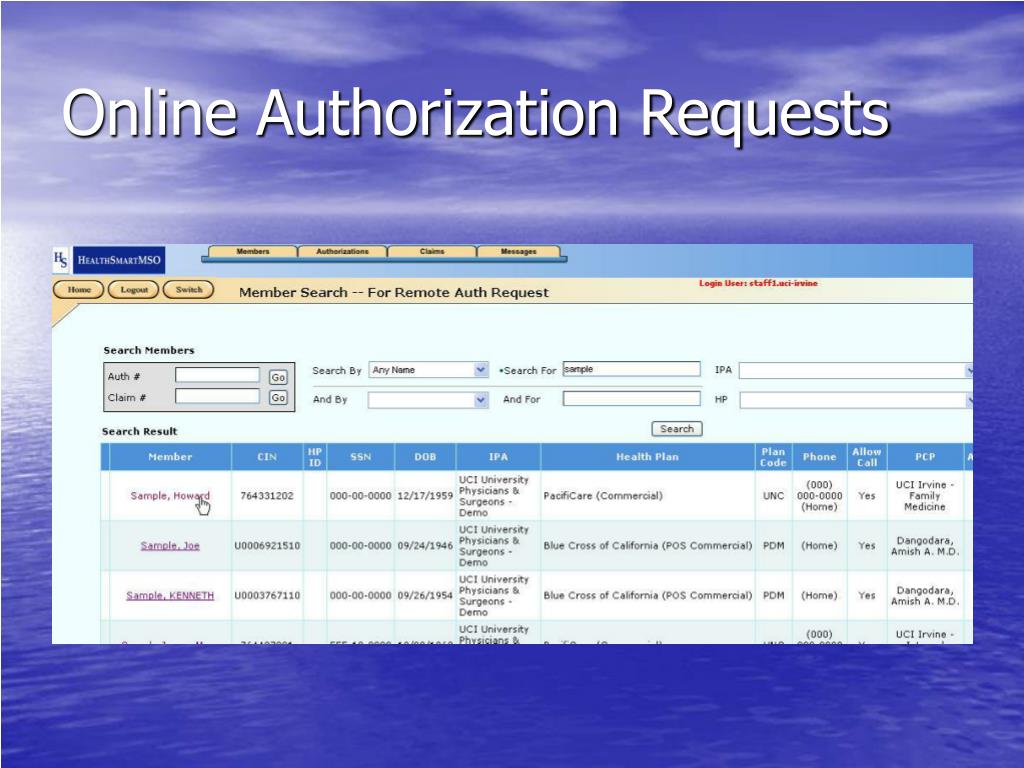
Task: Click the IPA column header
Action: (498, 457)
